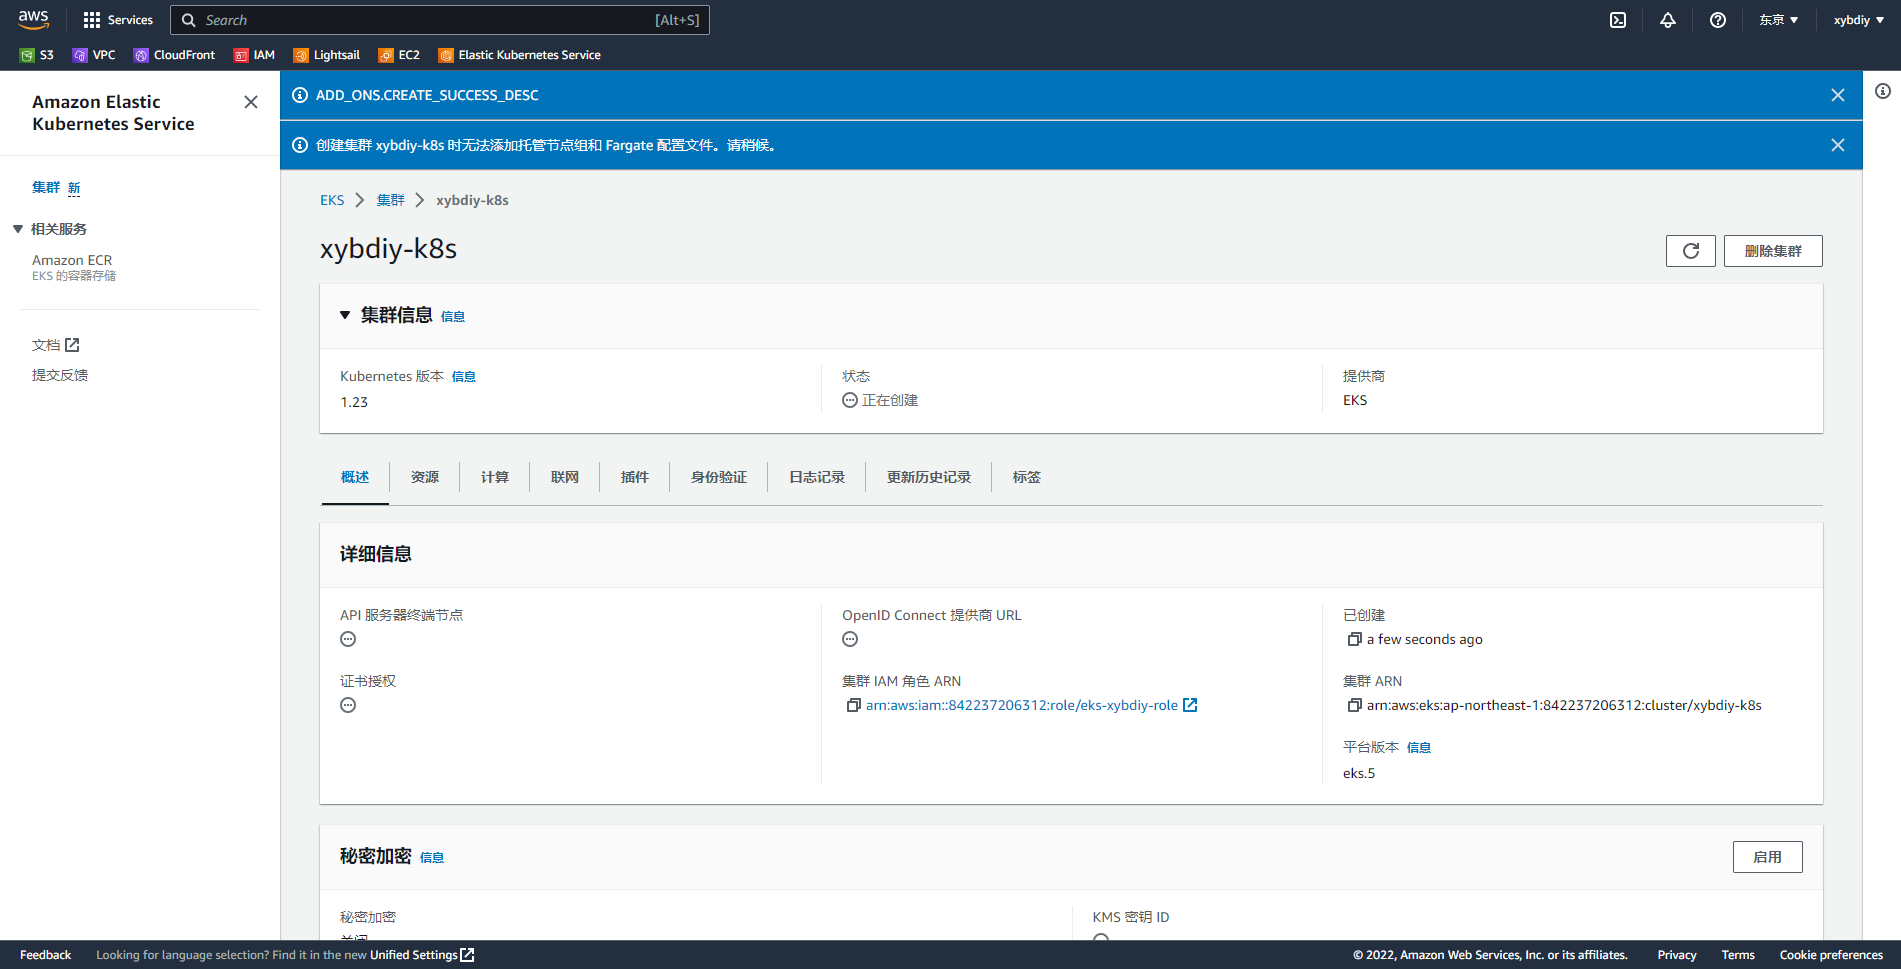Switch to the 插件 tab
Image resolution: width=1901 pixels, height=969 pixels.
click(635, 477)
